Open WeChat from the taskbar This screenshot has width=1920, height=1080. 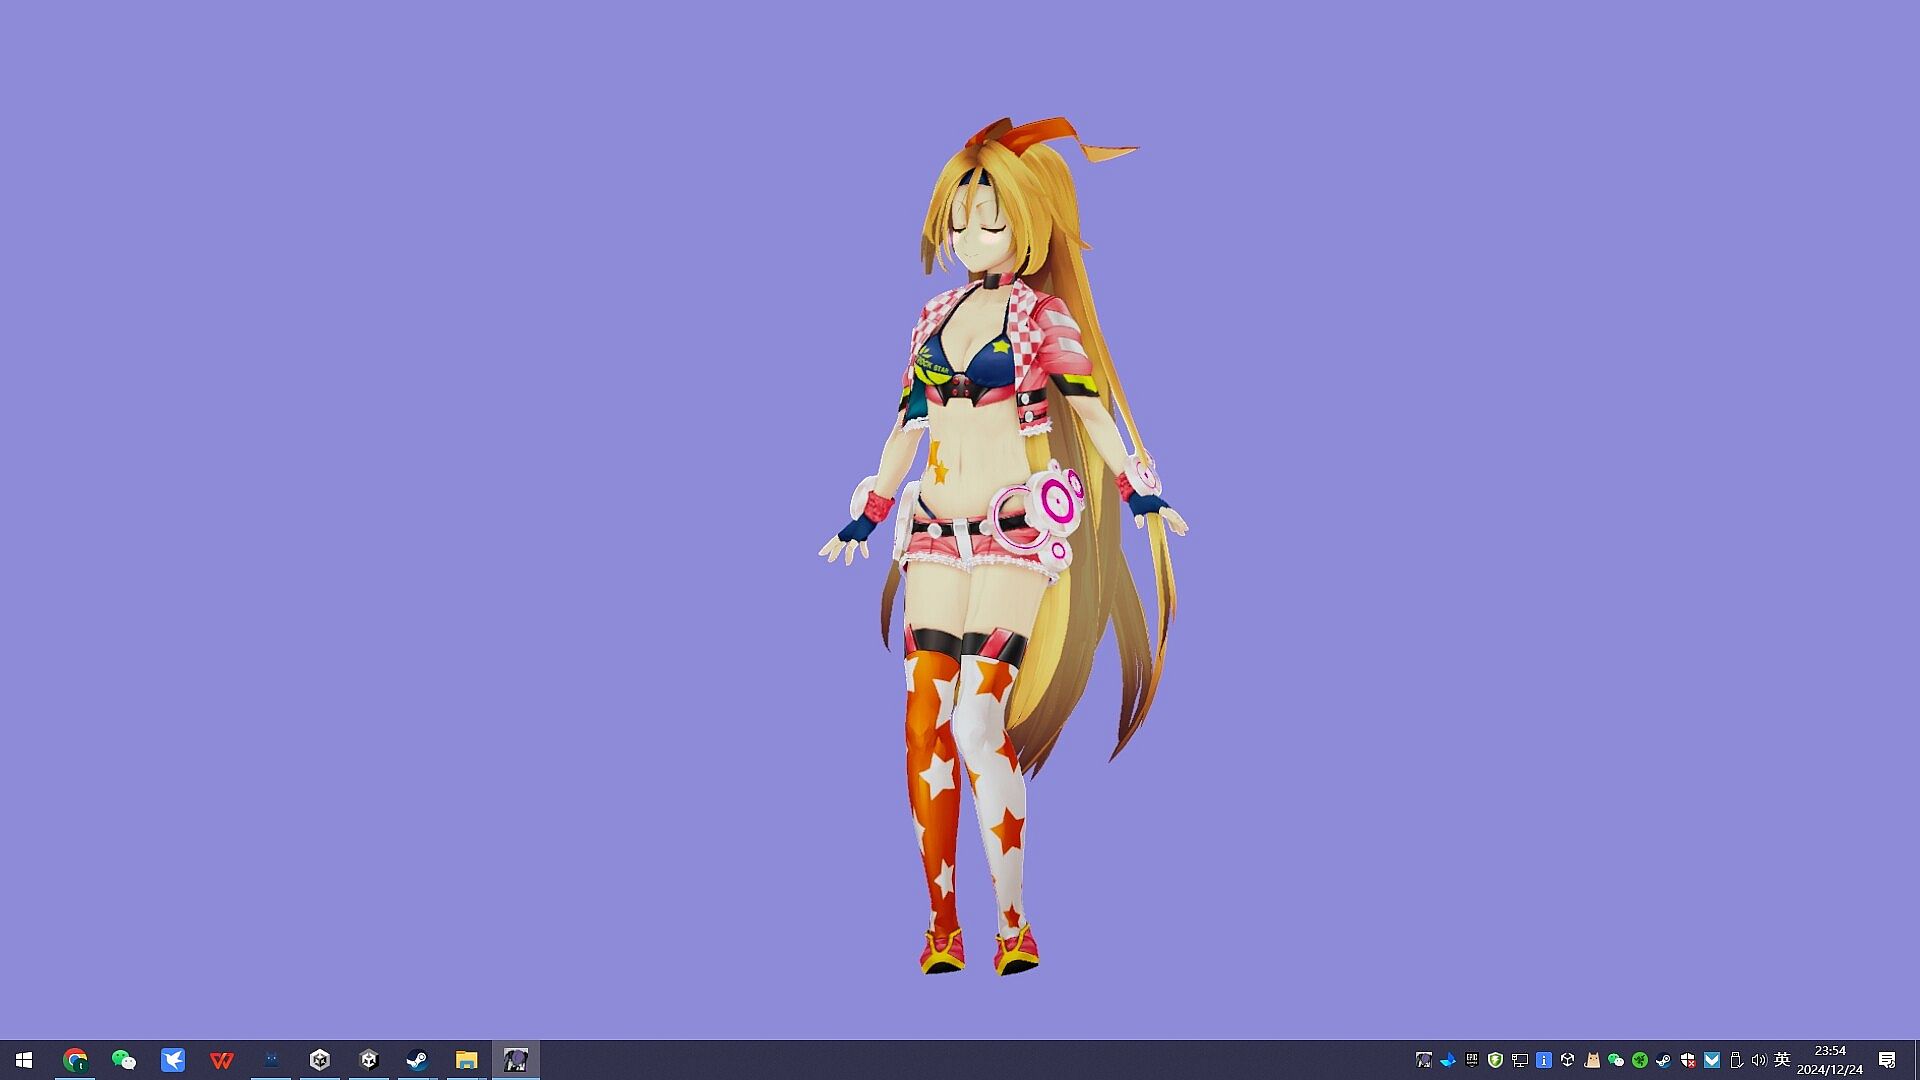[123, 1060]
